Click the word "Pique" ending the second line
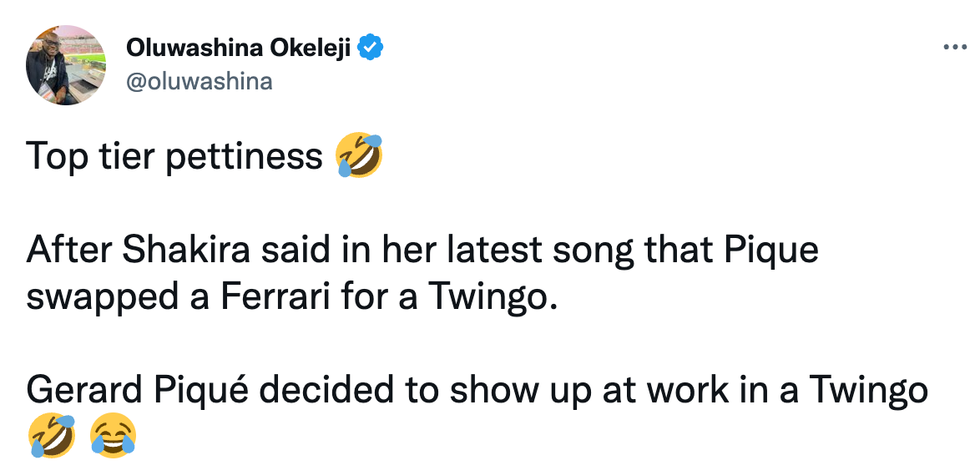Screen dimensions: 980x471 [771, 251]
